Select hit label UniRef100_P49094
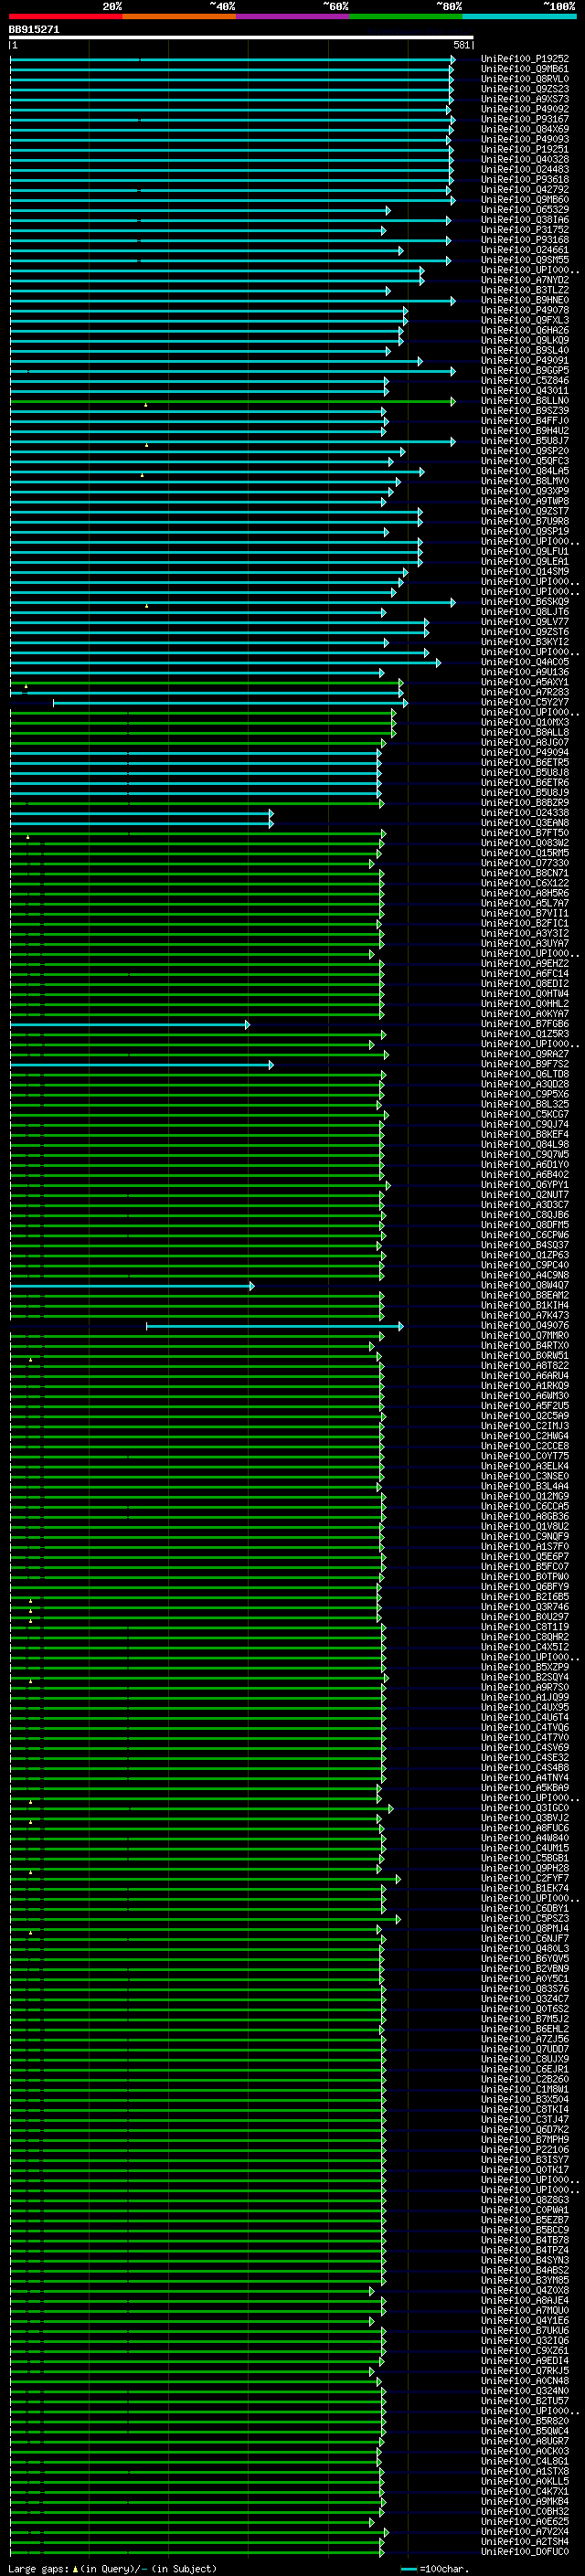 (525, 752)
